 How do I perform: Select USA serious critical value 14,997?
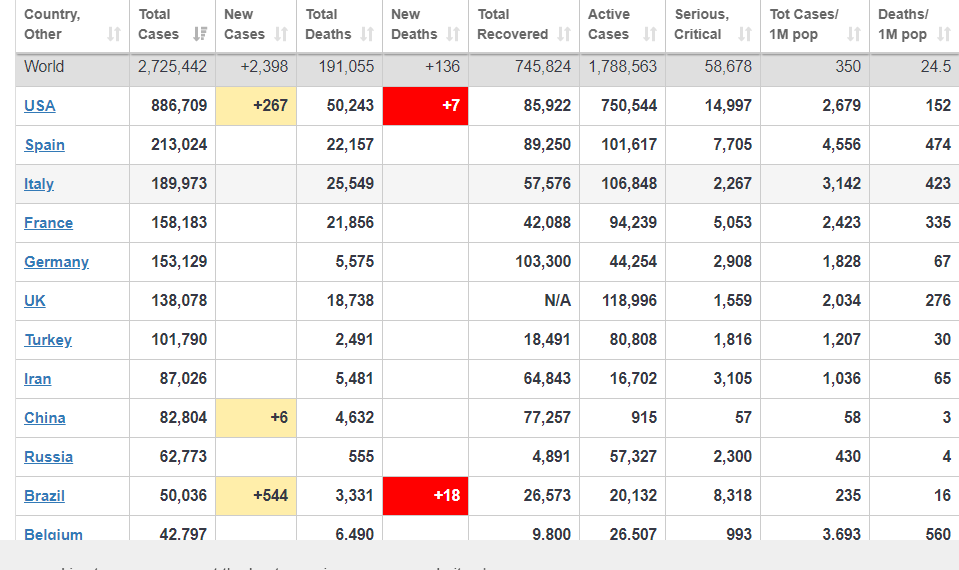pos(728,106)
